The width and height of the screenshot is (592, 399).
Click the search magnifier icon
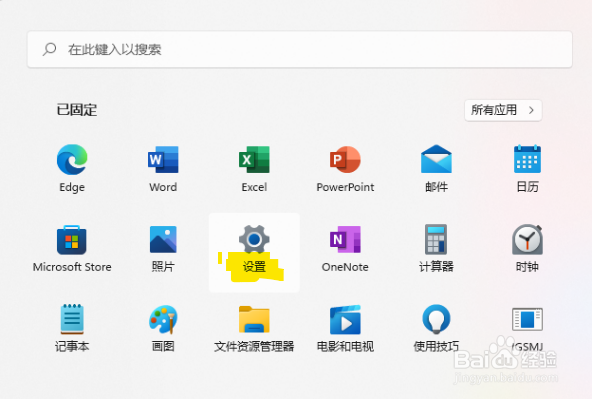click(x=49, y=49)
